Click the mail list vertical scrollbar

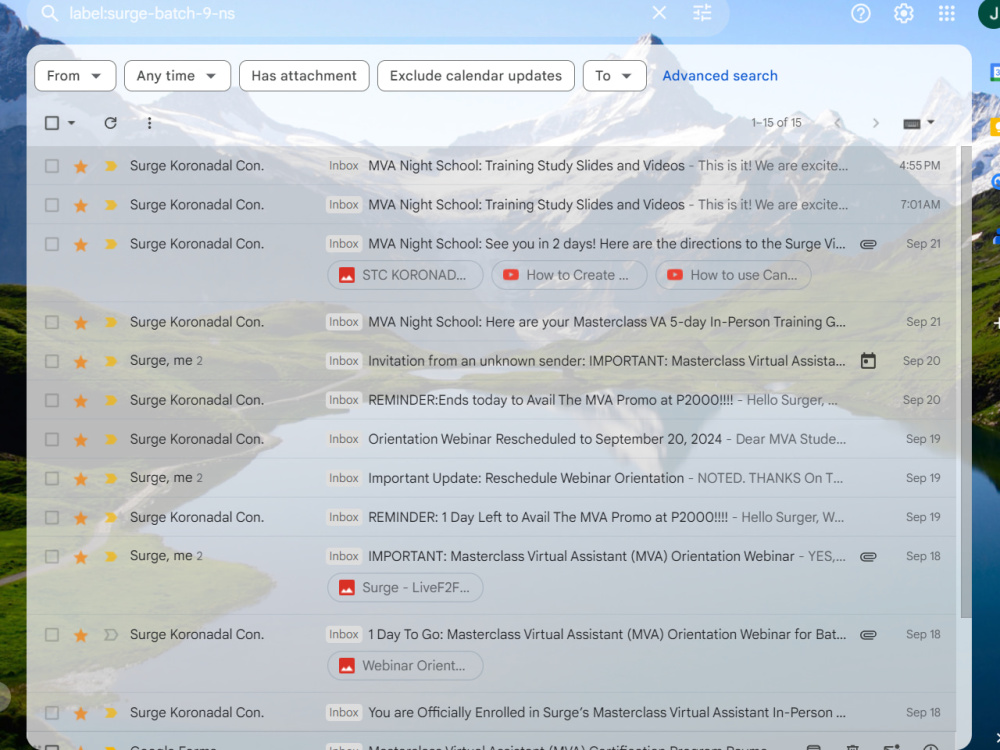click(x=966, y=381)
